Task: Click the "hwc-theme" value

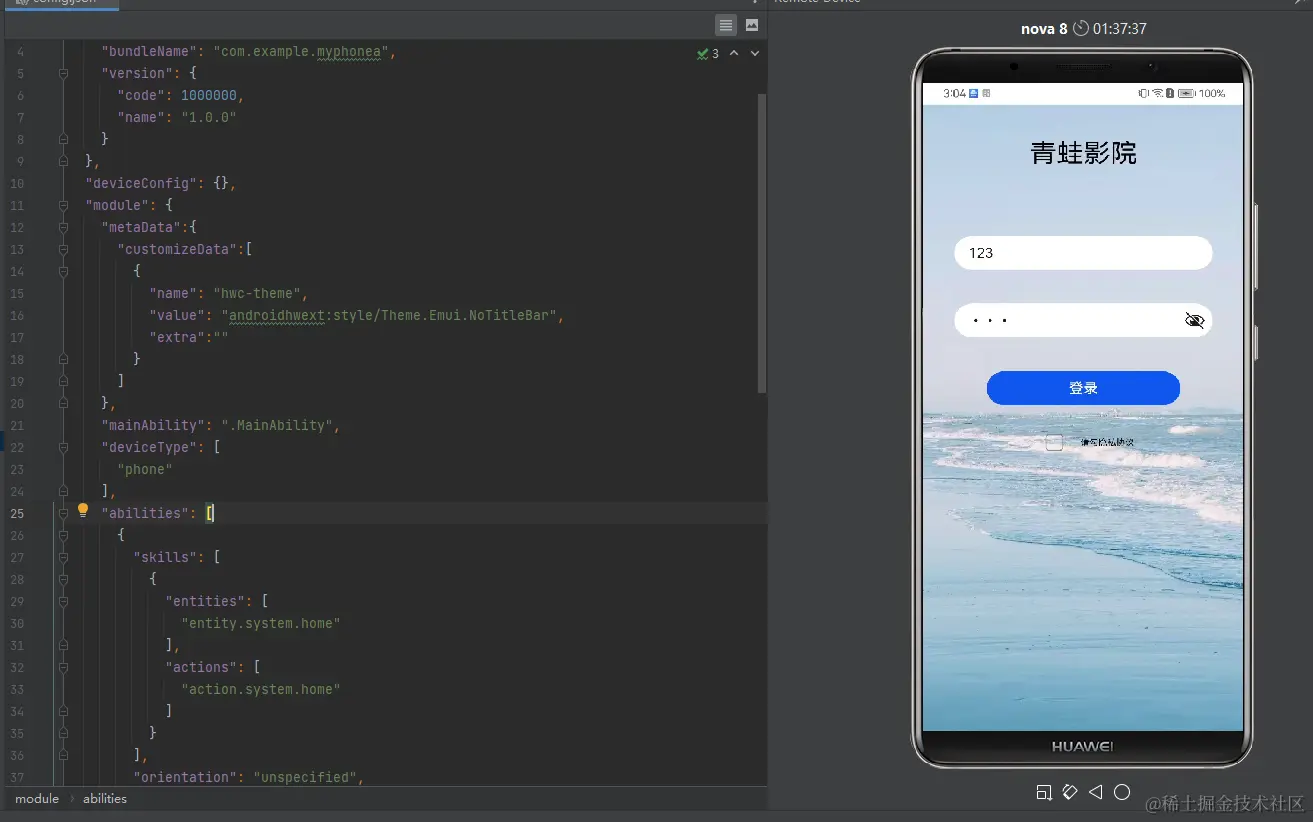Action: (257, 293)
